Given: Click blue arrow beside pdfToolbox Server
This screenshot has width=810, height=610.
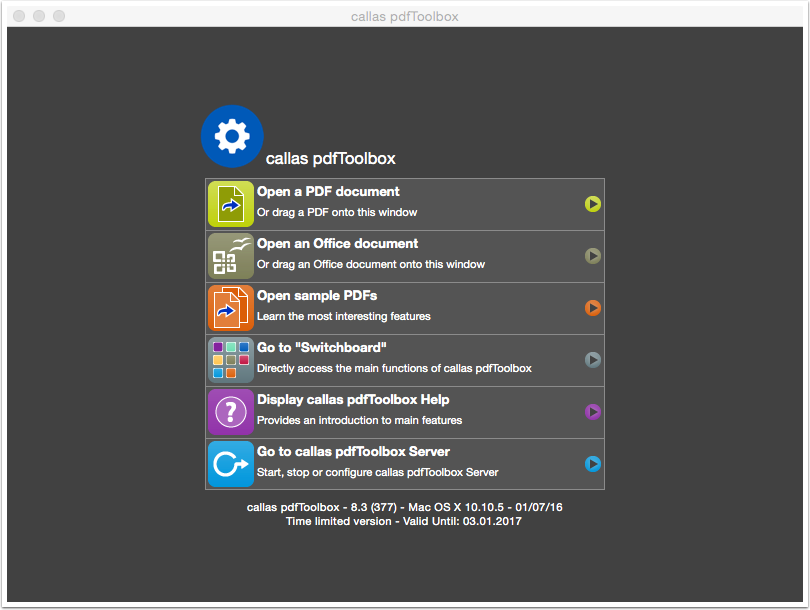Looking at the screenshot, I should pos(593,464).
